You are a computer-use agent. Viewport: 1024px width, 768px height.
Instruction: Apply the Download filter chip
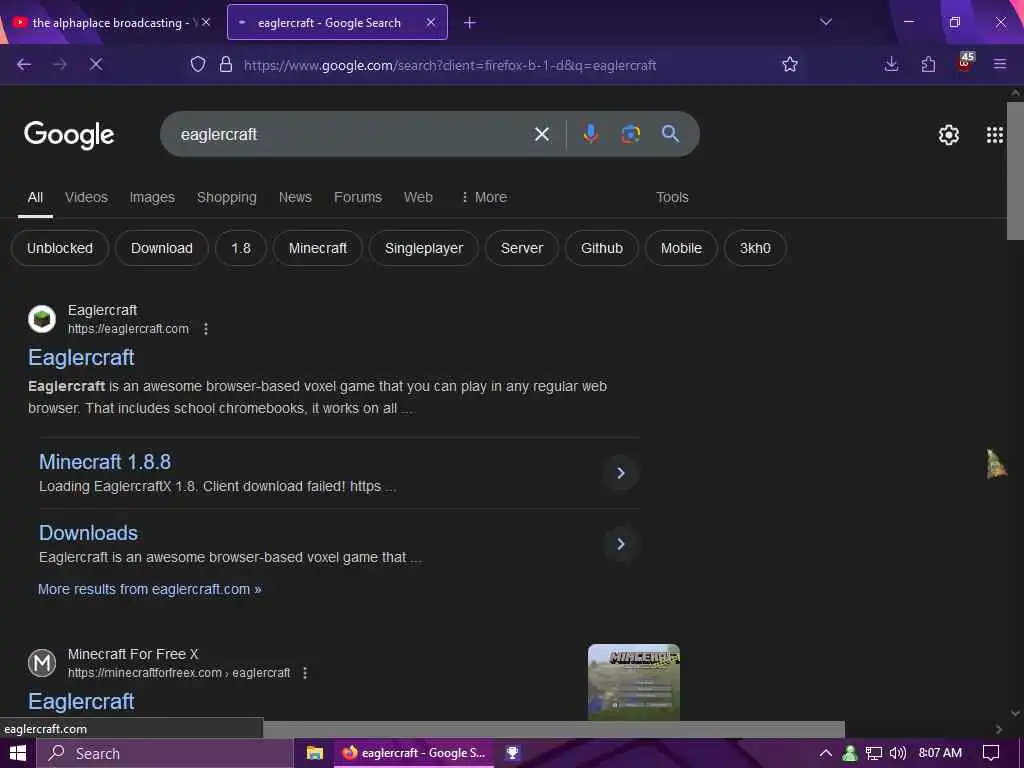[x=161, y=248]
